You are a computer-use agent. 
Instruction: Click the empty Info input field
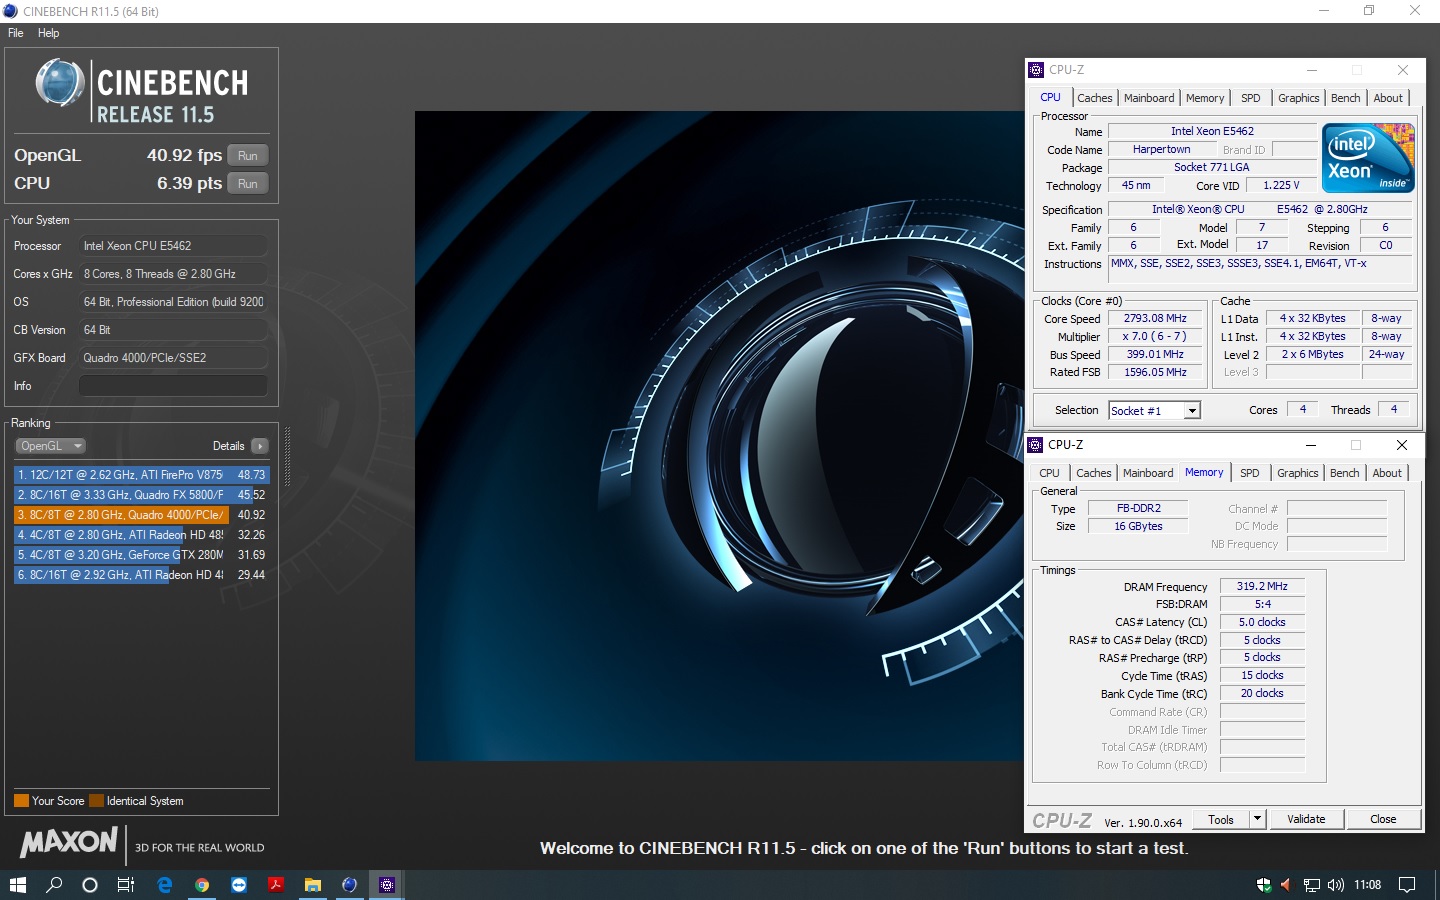pos(173,386)
